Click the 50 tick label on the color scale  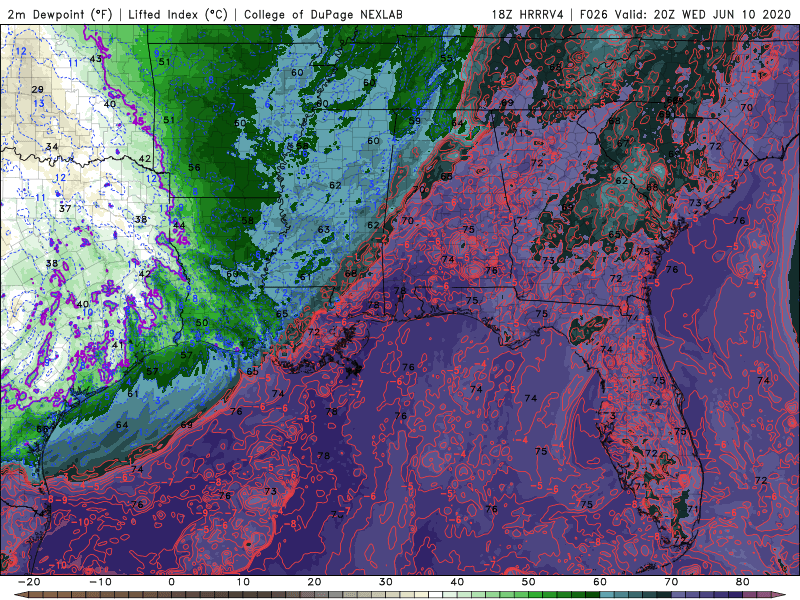pos(529,582)
